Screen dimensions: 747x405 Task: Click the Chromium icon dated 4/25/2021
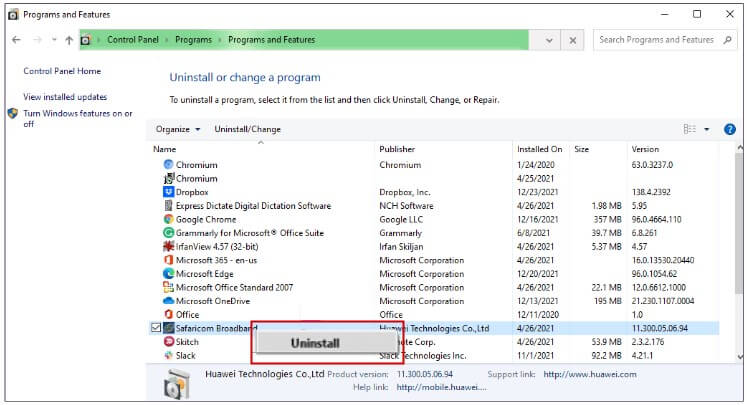(x=168, y=178)
